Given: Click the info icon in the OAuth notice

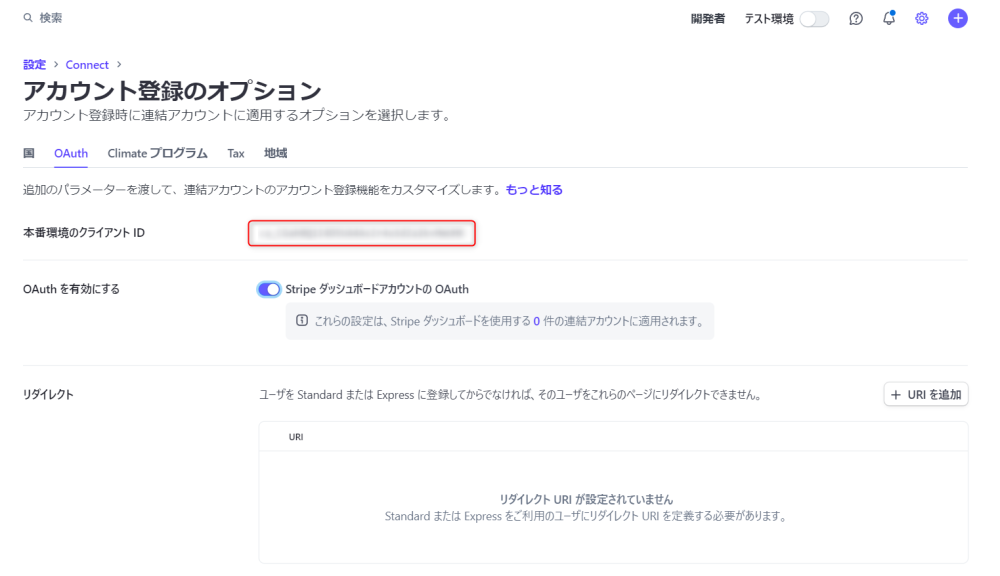Looking at the screenshot, I should (302, 321).
